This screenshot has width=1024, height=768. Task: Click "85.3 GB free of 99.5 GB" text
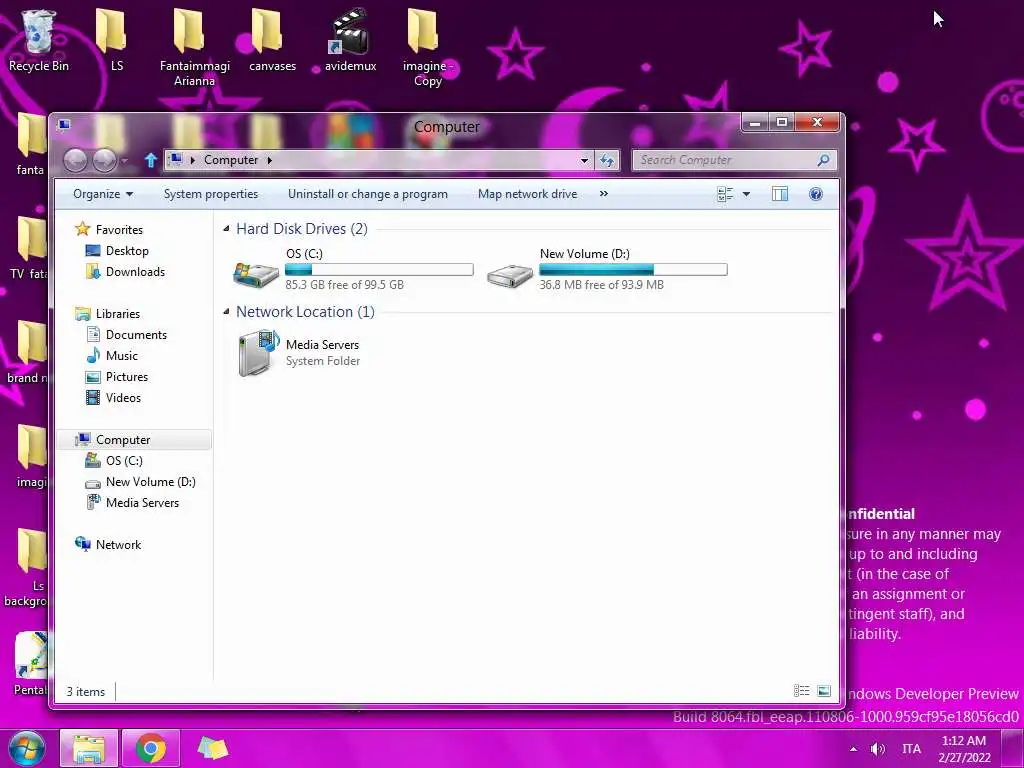click(x=344, y=285)
